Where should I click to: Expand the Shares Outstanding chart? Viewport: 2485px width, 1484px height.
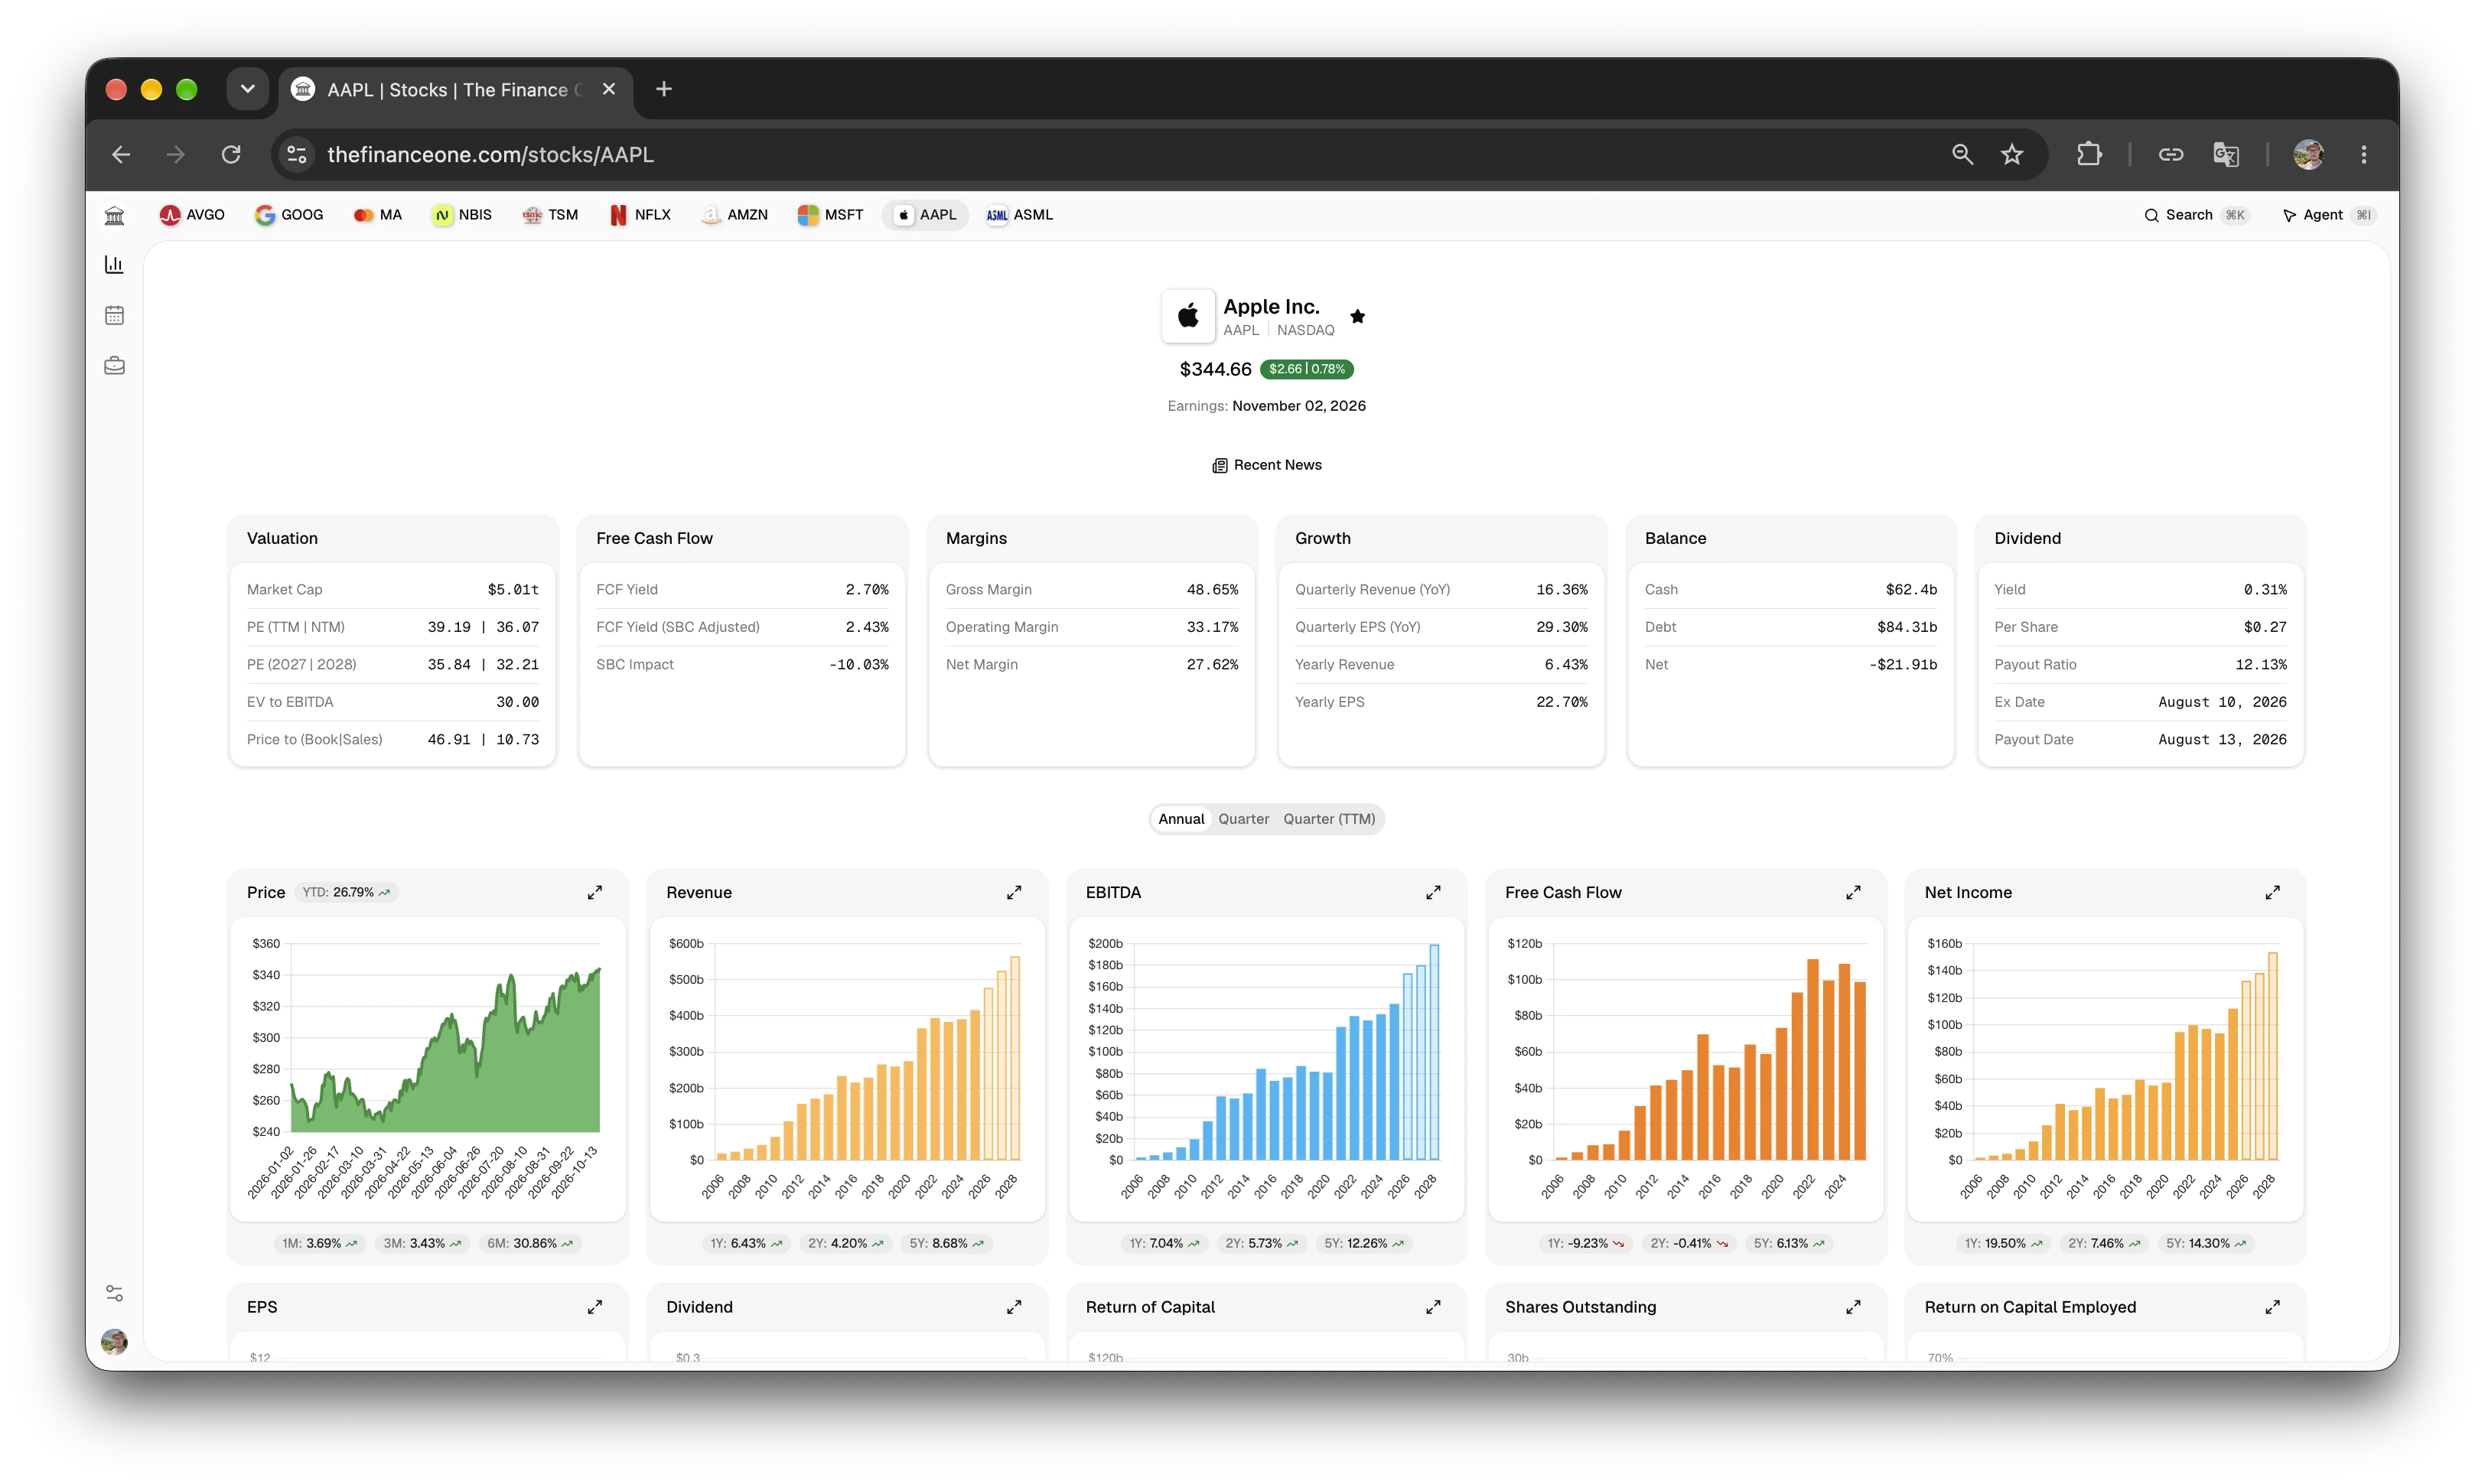click(x=1853, y=1307)
